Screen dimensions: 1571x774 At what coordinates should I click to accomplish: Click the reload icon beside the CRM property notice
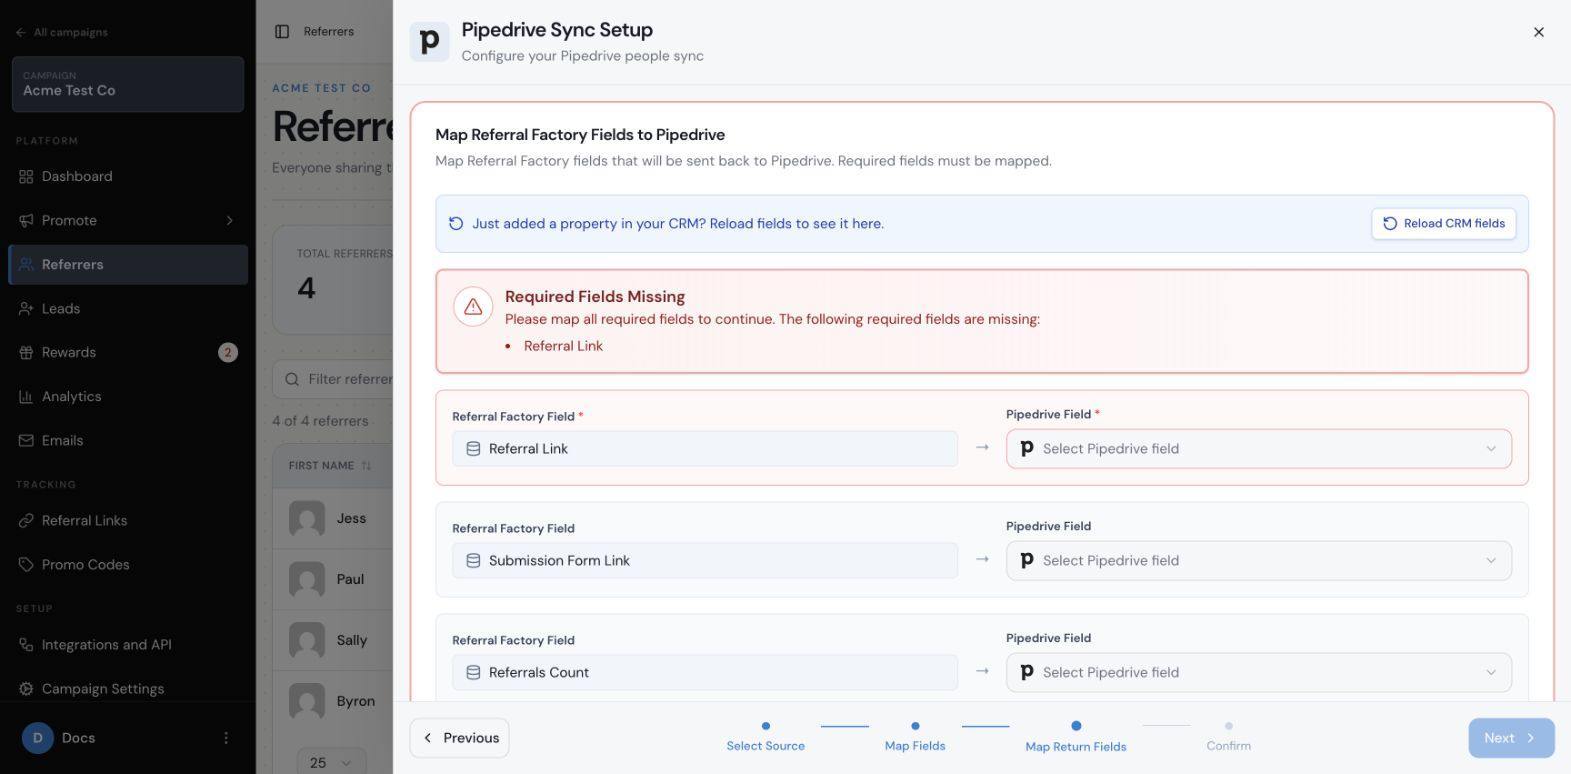(x=456, y=224)
